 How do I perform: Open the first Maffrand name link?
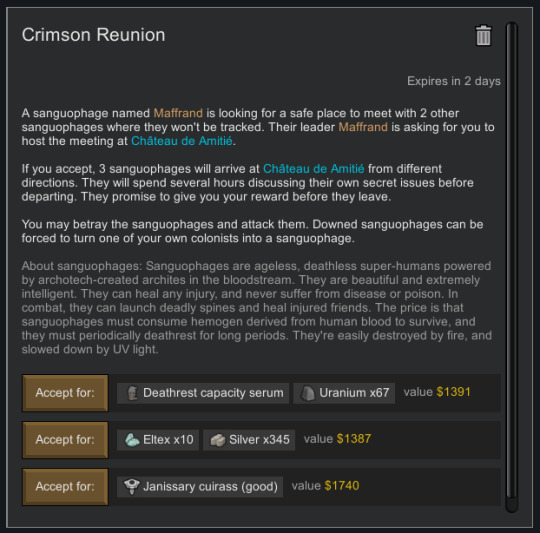[x=178, y=113]
